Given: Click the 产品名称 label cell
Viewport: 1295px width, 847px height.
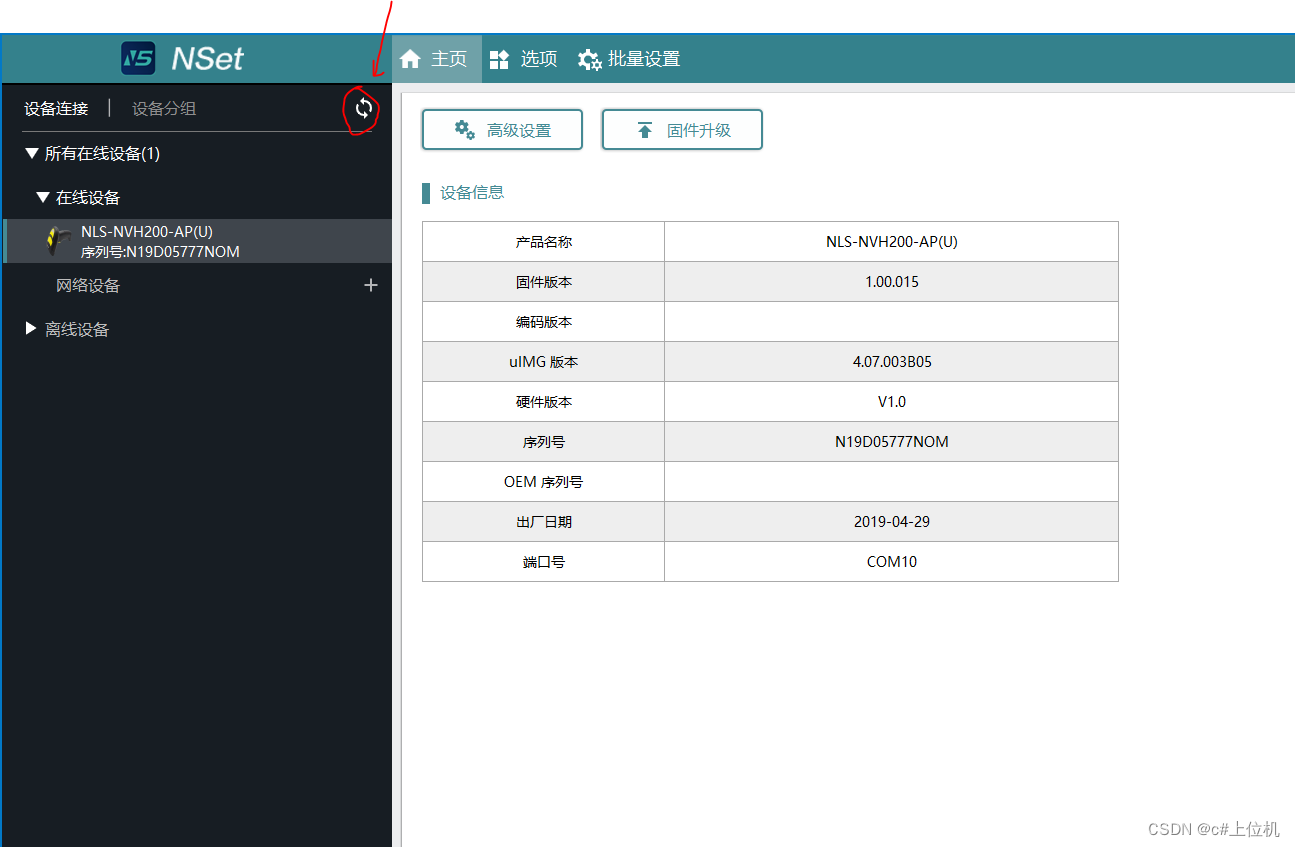Looking at the screenshot, I should click(x=544, y=242).
